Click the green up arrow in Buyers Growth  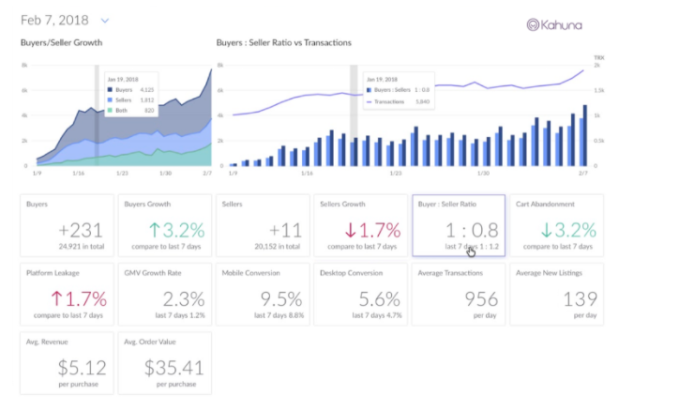click(155, 230)
